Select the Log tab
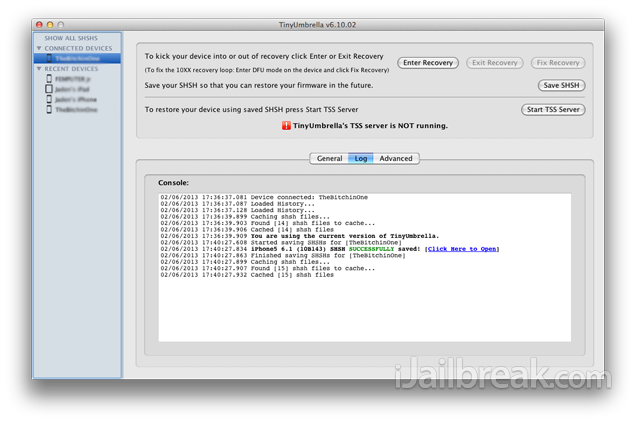The height and width of the screenshot is (422, 634). 361,158
